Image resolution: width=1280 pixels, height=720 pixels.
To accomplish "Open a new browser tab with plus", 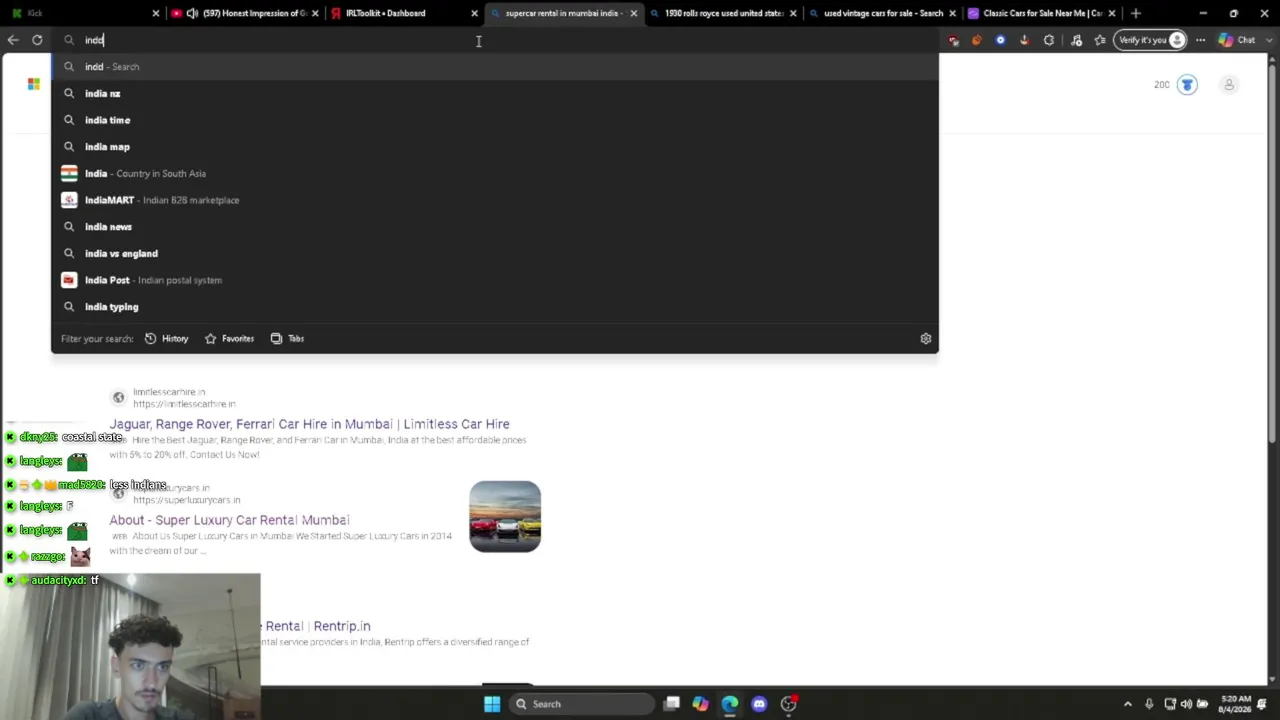I will pos(1135,13).
